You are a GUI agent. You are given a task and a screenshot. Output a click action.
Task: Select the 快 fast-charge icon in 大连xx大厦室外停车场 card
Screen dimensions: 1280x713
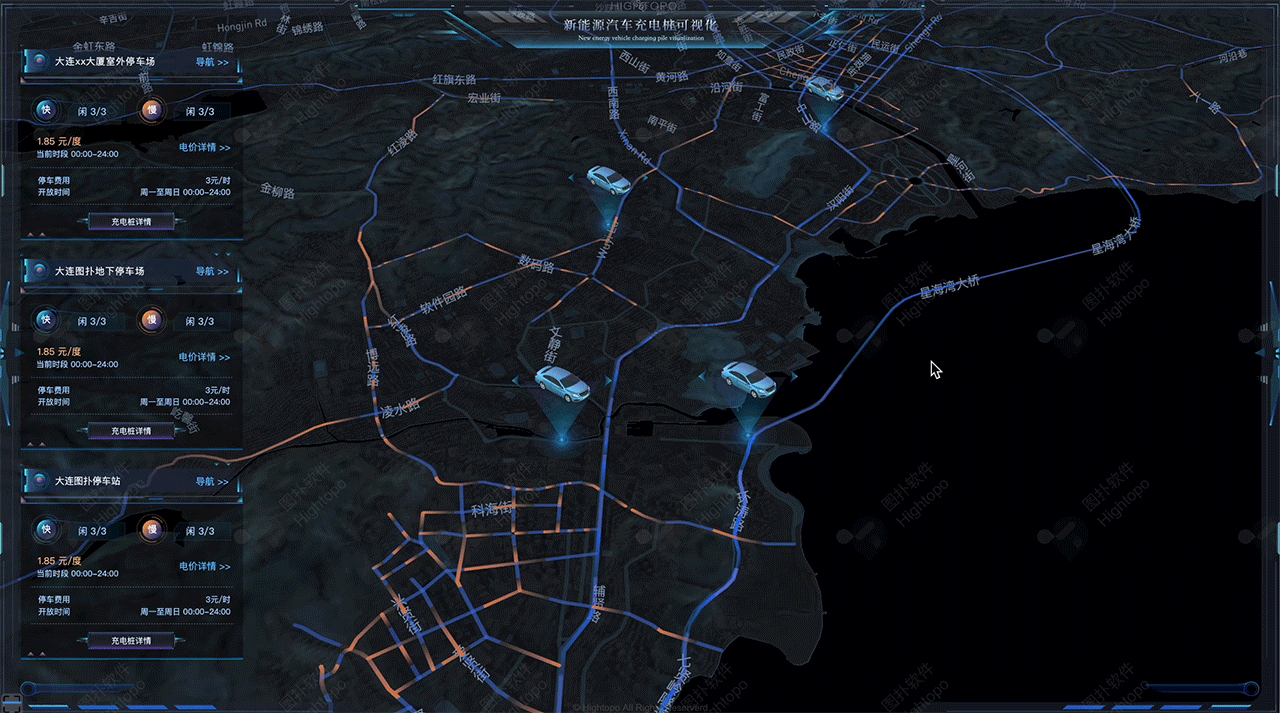pyautogui.click(x=45, y=110)
